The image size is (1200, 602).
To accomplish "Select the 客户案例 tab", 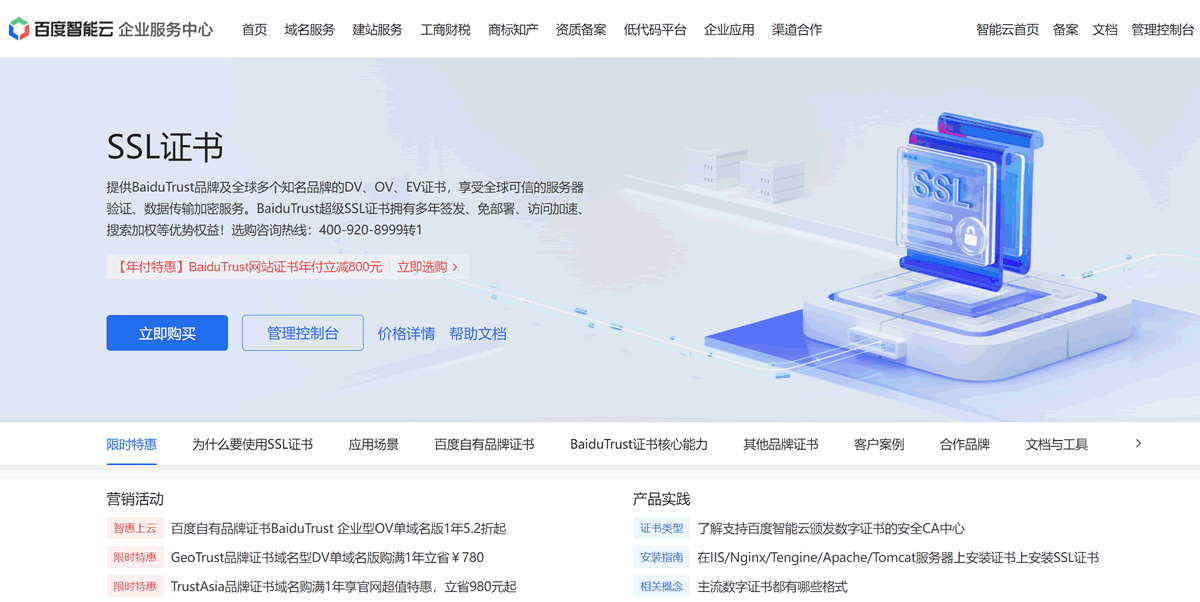I will point(879,444).
